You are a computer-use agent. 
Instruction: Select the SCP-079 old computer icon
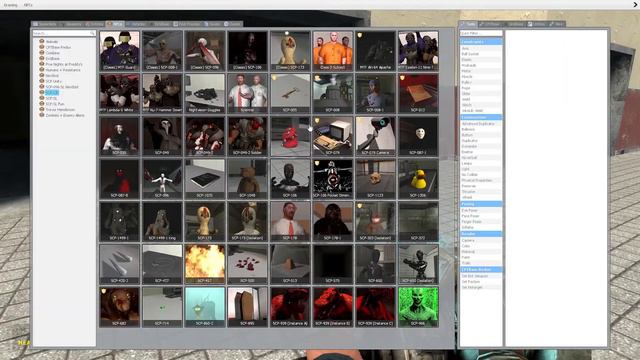click(x=333, y=136)
